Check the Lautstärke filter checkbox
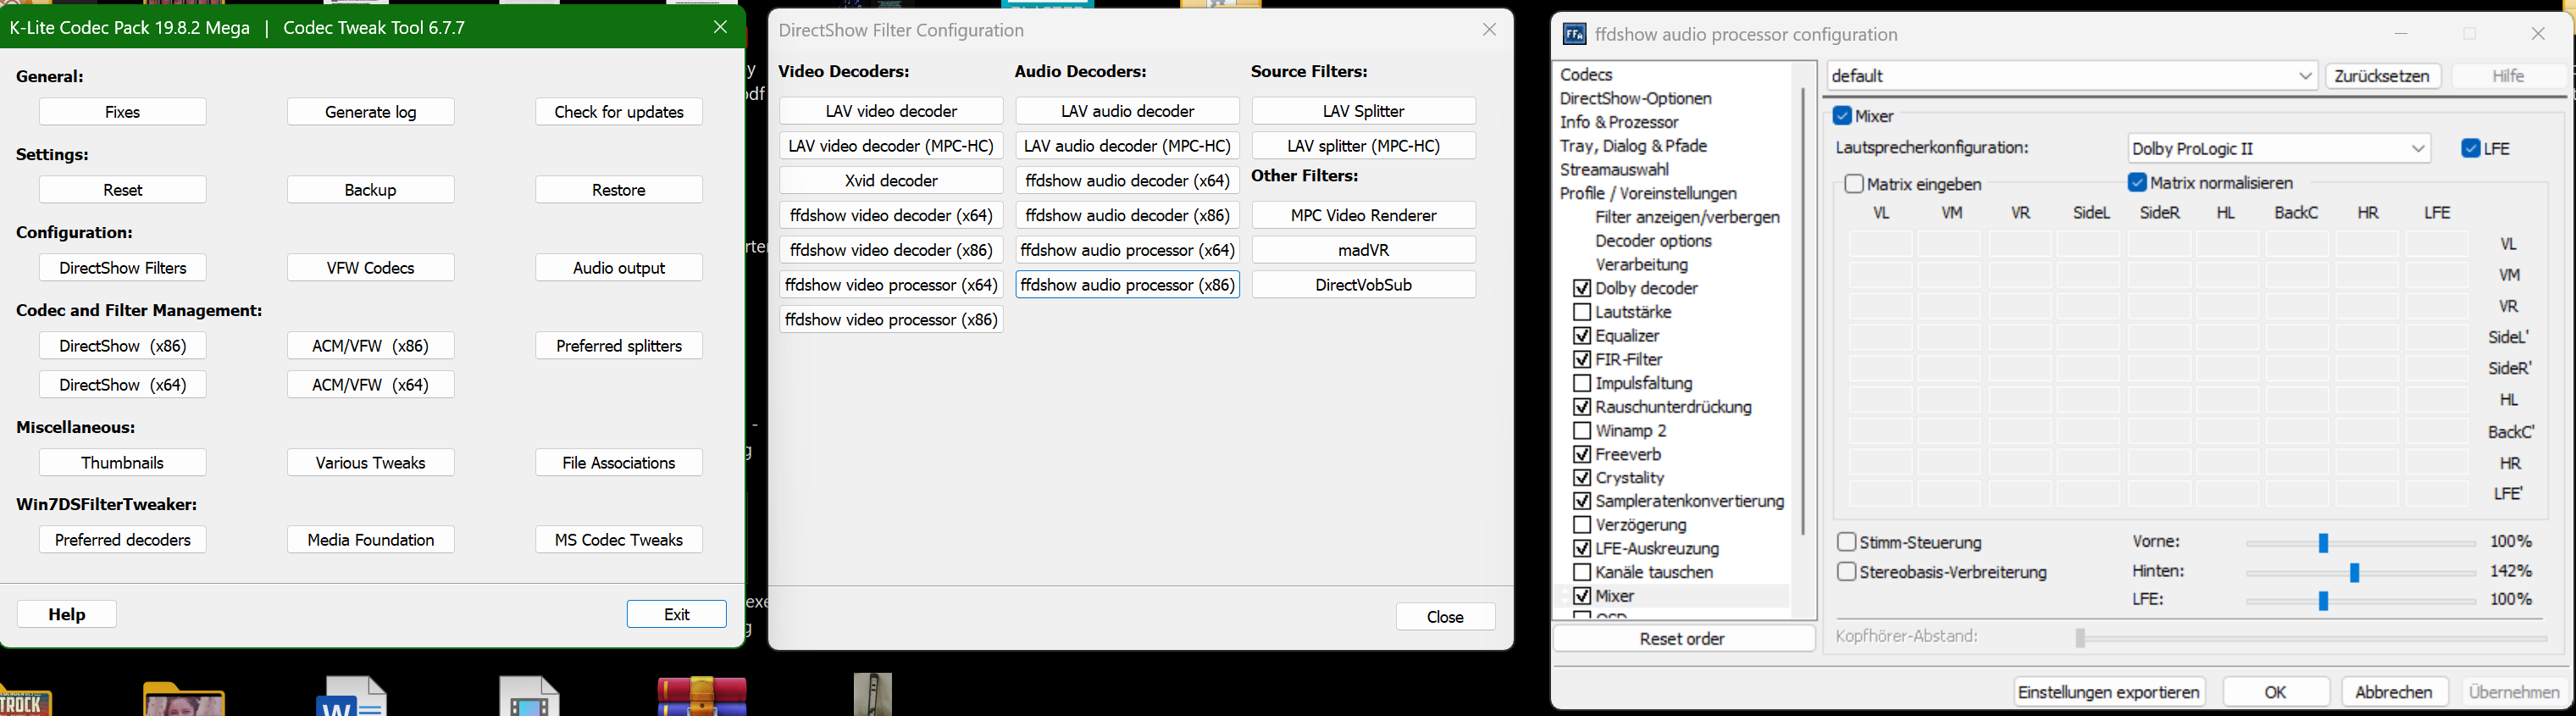Image resolution: width=2576 pixels, height=716 pixels. pyautogui.click(x=1582, y=312)
